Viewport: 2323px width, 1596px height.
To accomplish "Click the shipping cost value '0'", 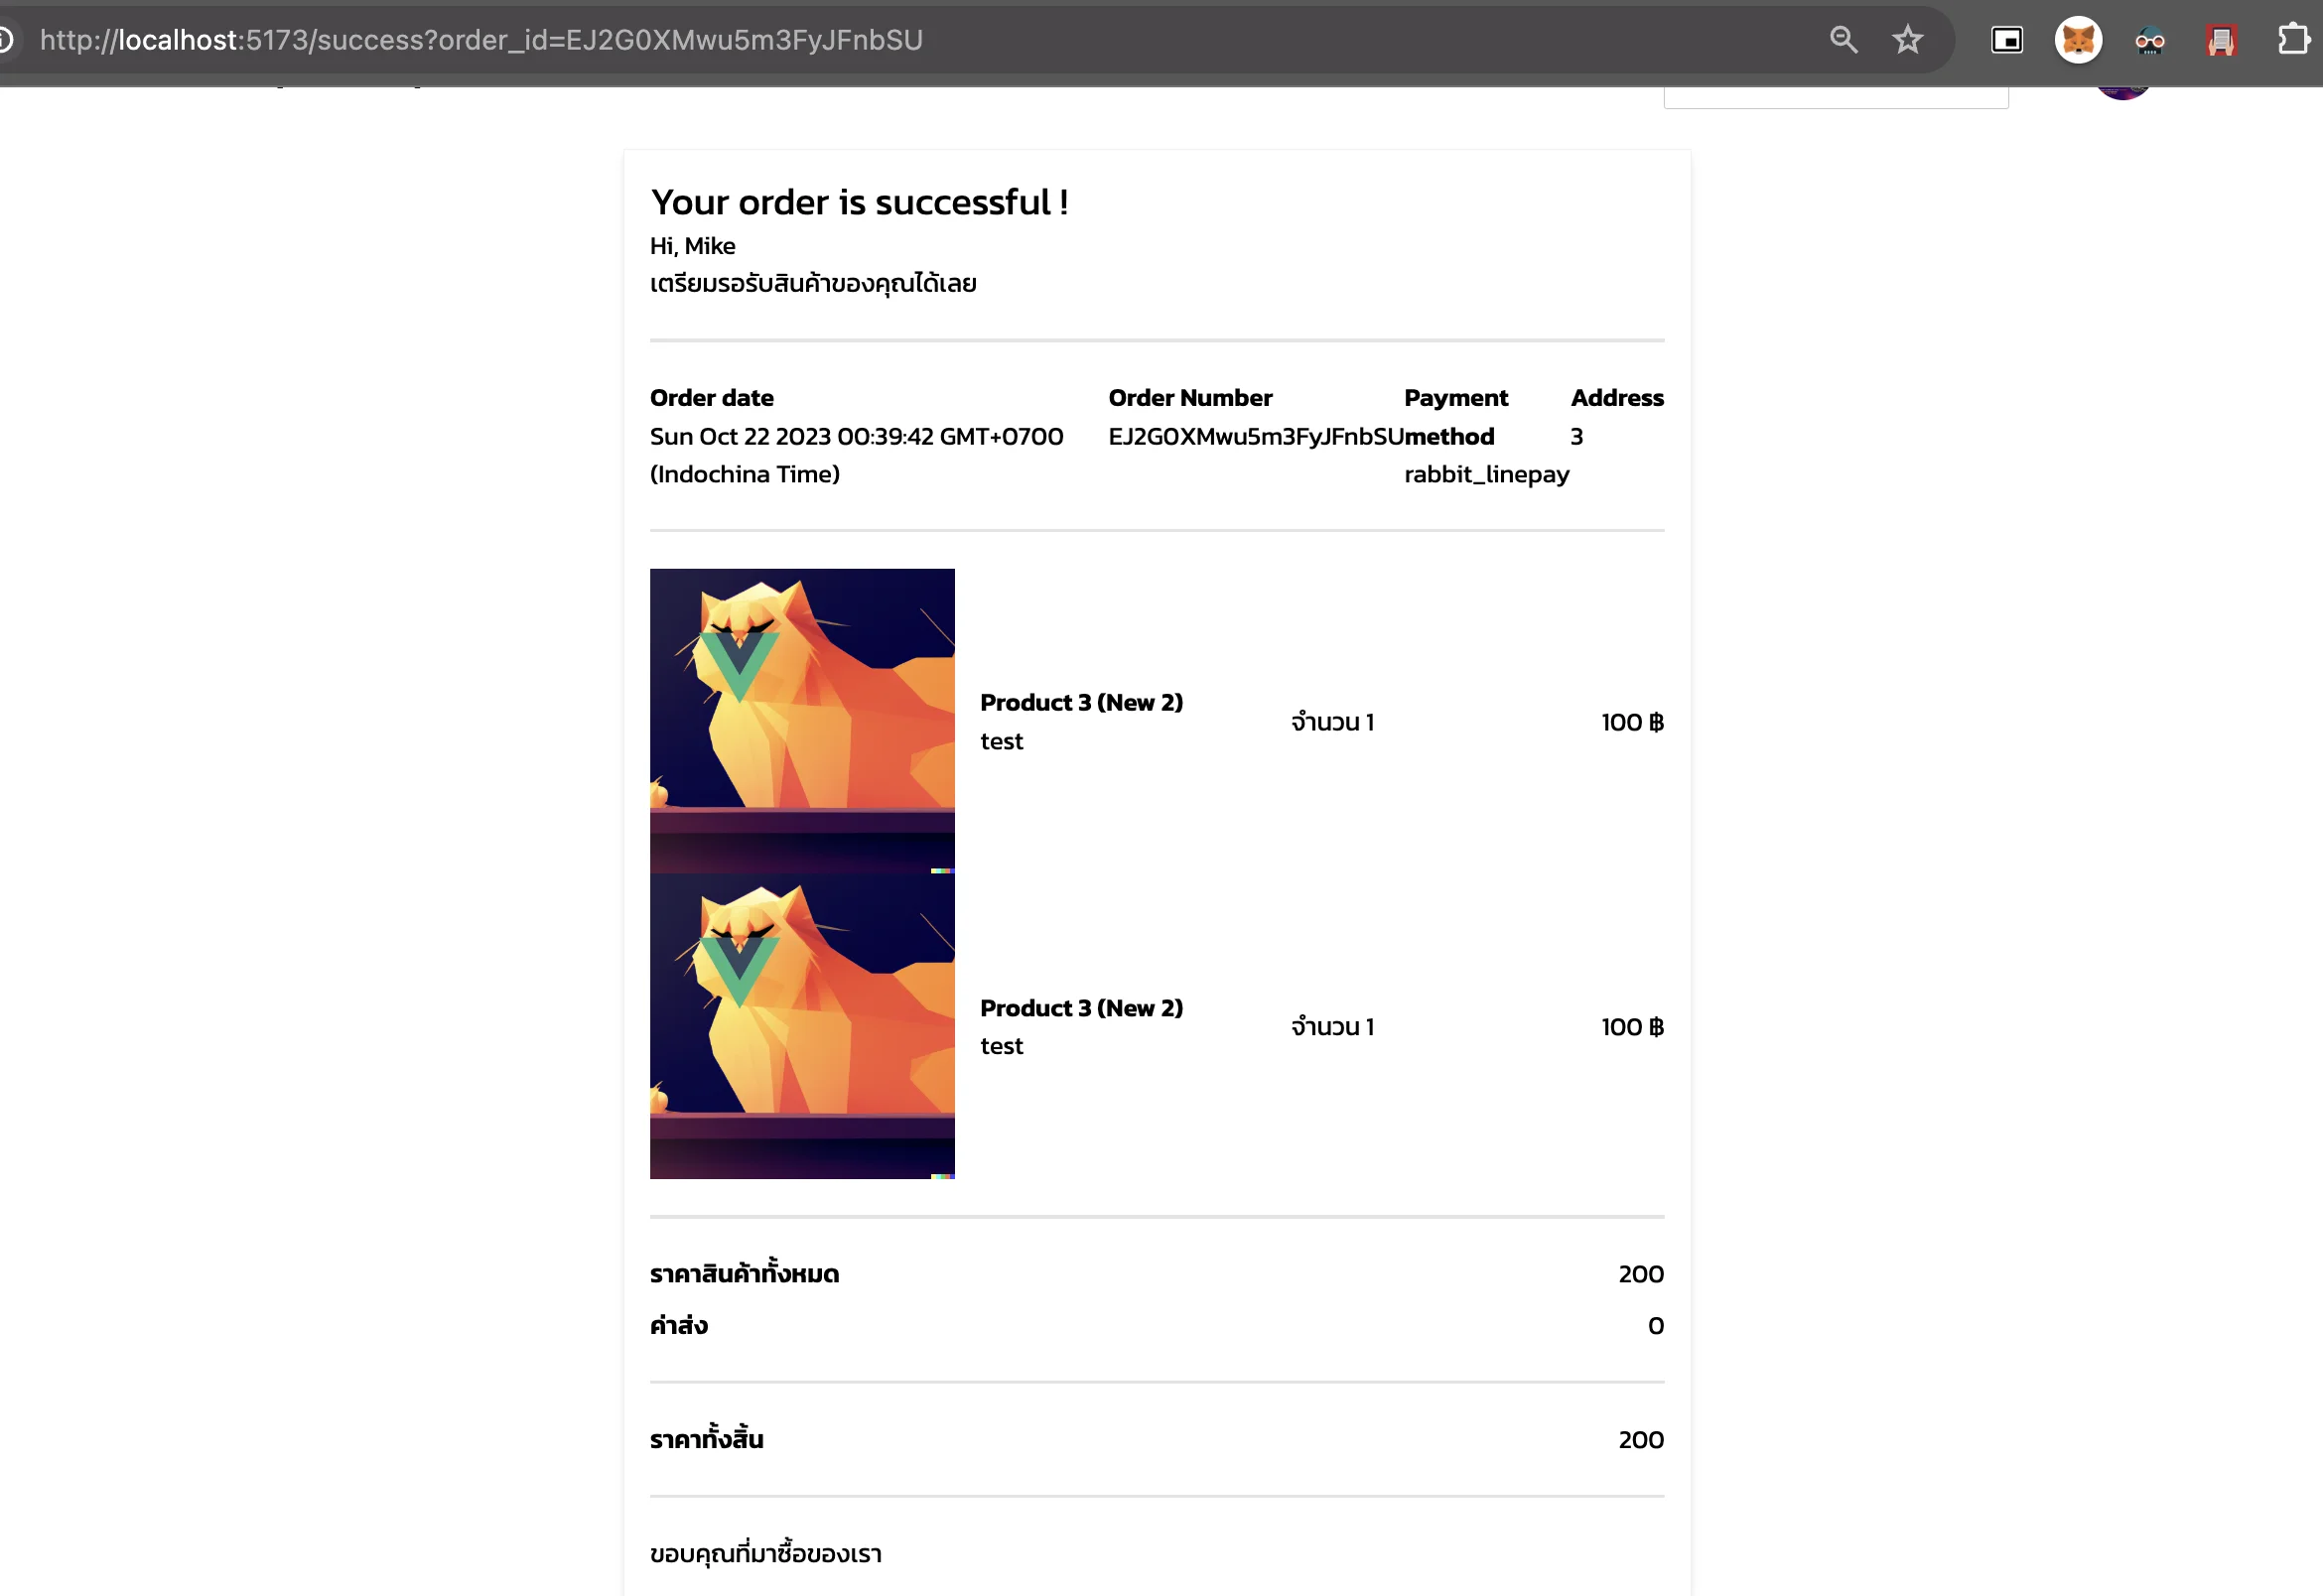I will coord(1656,1326).
